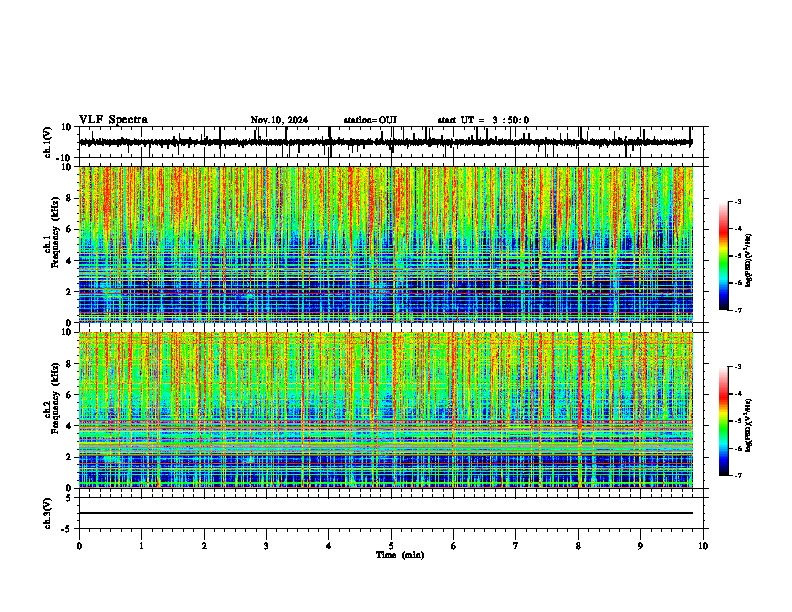792x612 pixels.
Task: Click the "7" tick on the time axis
Action: 516,546
